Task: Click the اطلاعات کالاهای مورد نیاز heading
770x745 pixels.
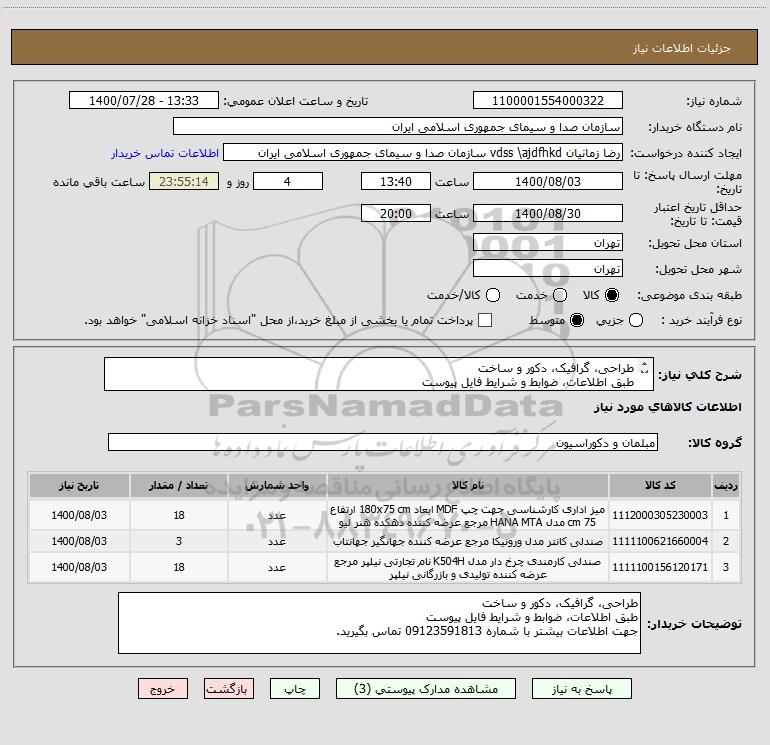Action: 667,407
